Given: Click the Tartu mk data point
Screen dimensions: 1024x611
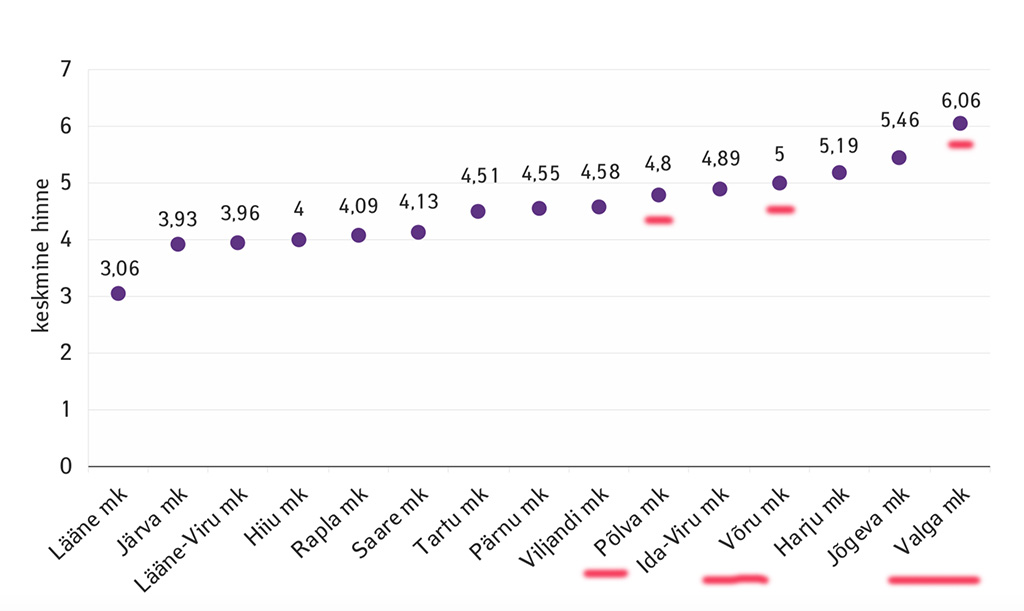Looking at the screenshot, I should (x=478, y=211).
